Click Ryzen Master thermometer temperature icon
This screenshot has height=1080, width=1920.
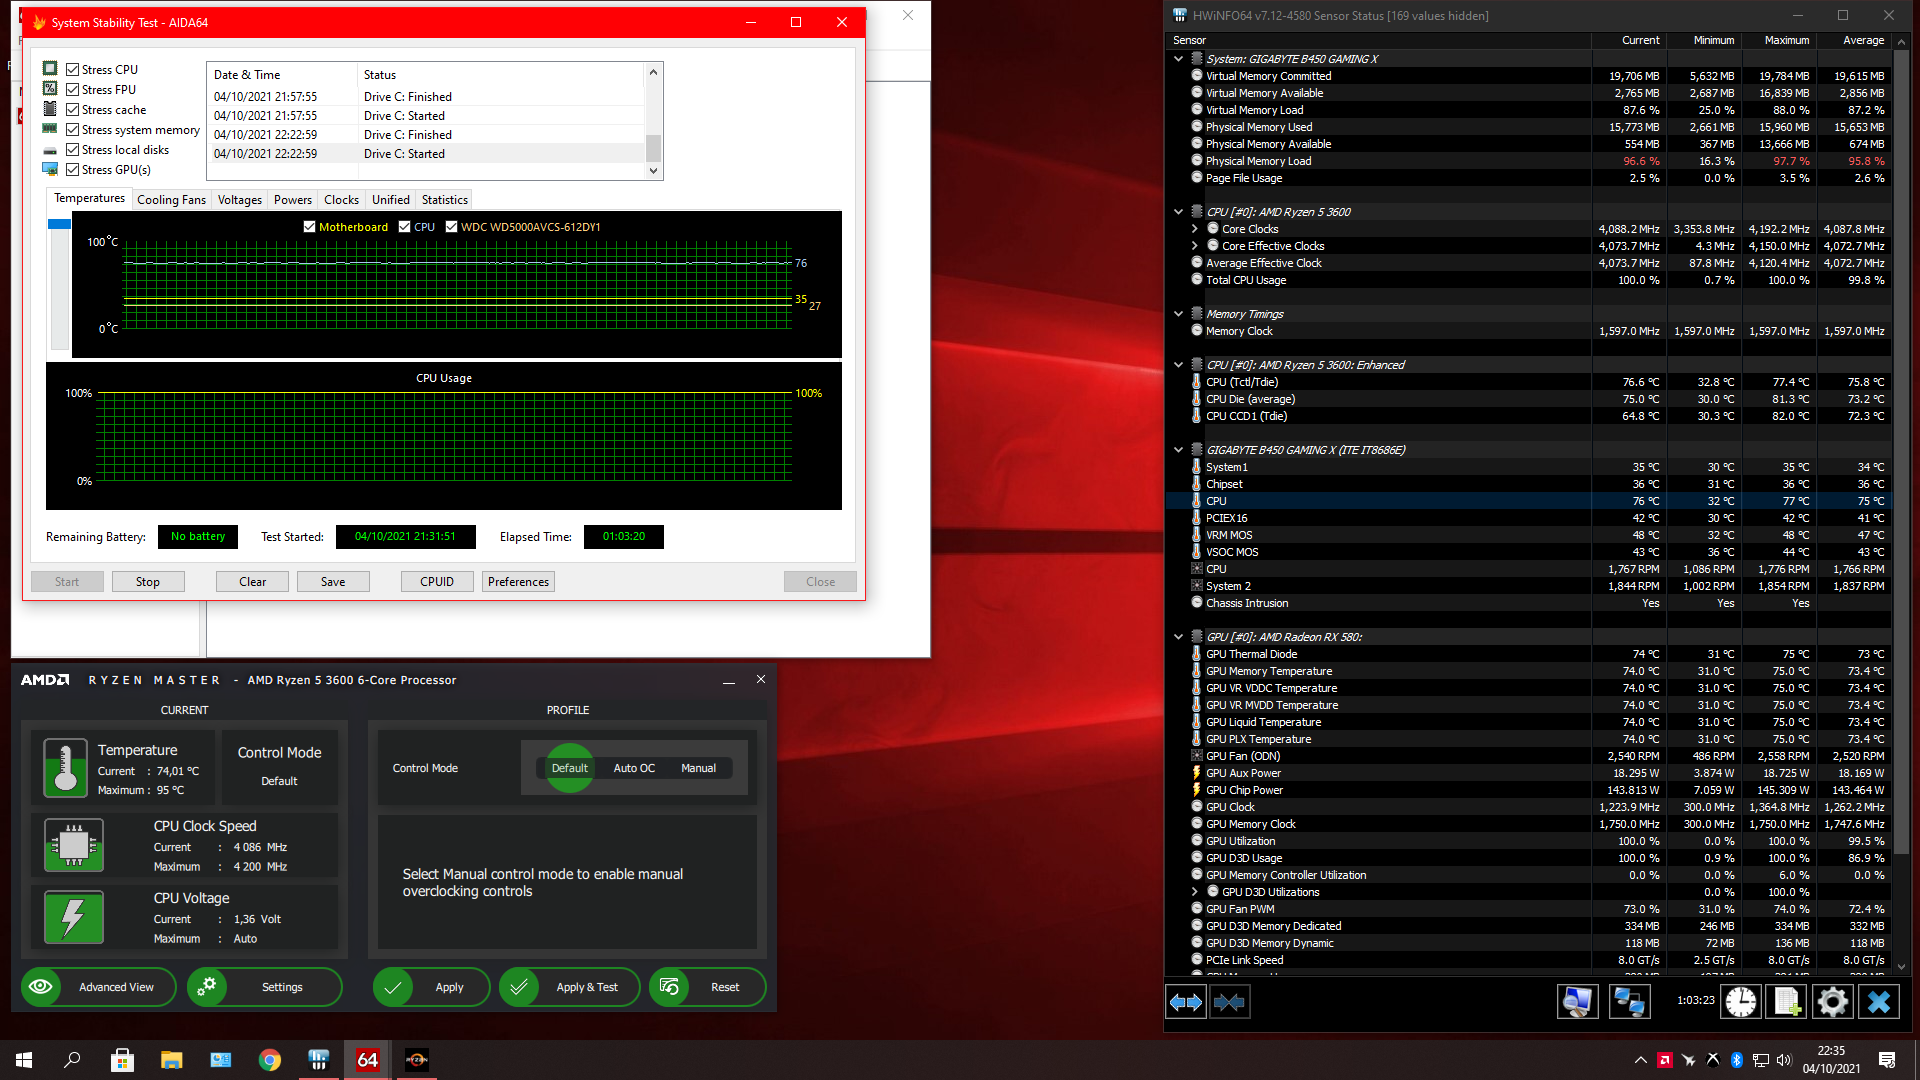(66, 768)
